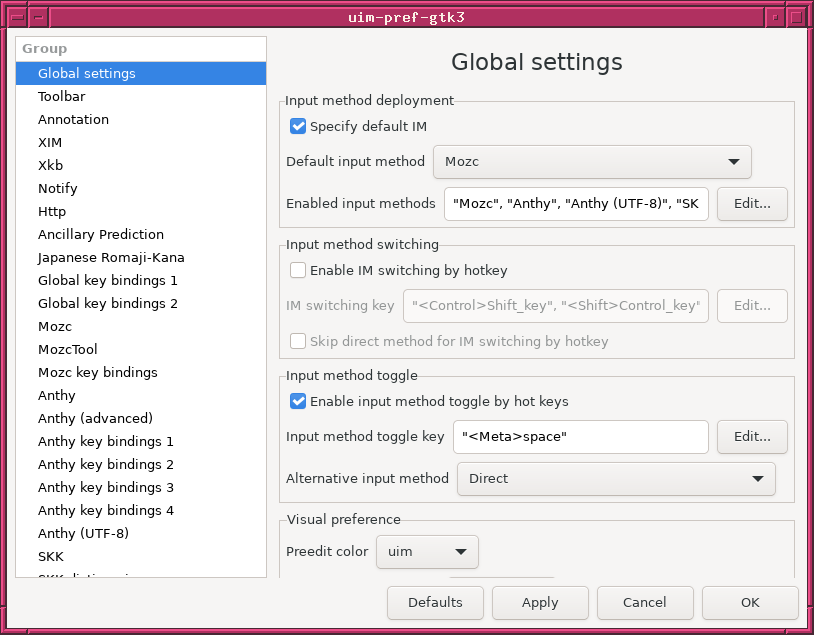
Task: Click the Input method toggle key field
Action: pos(580,436)
